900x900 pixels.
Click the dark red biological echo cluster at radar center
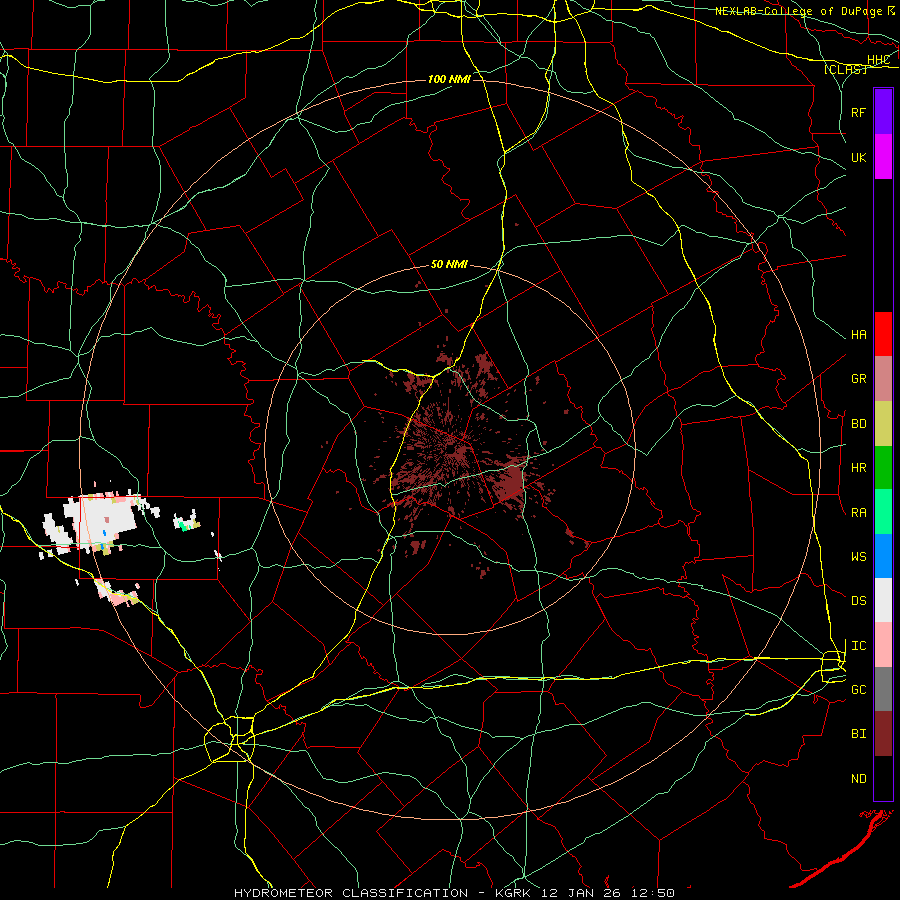coord(453,453)
